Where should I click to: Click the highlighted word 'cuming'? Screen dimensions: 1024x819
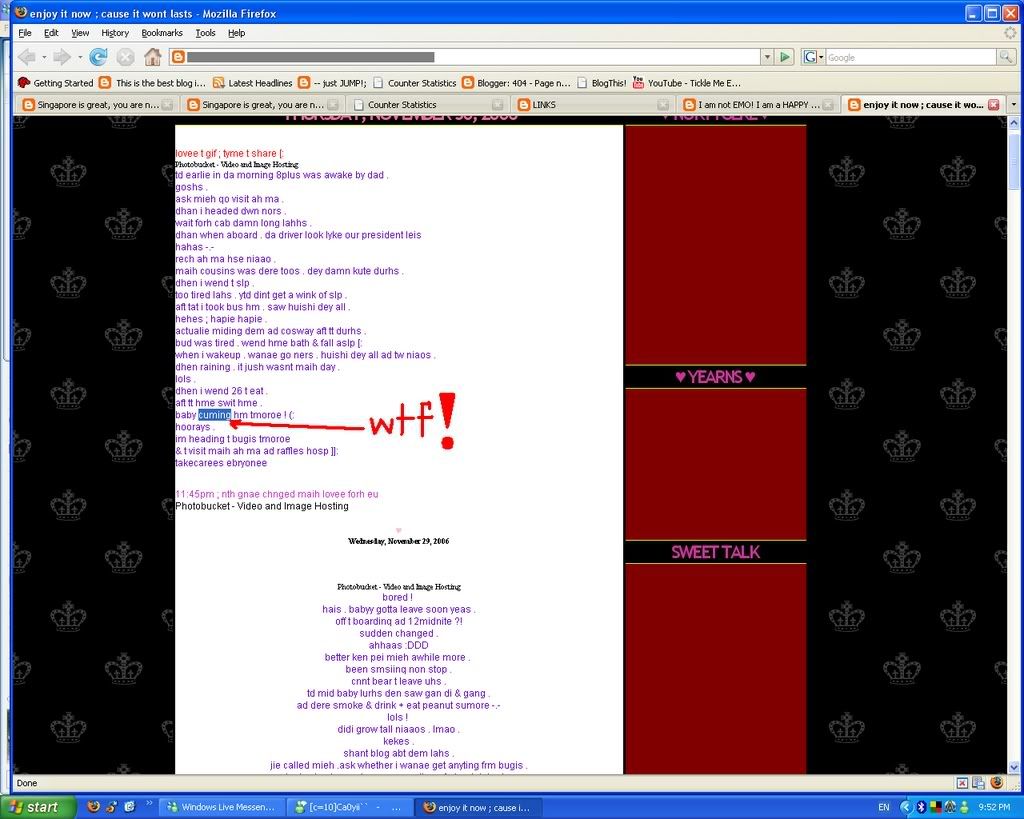click(x=214, y=415)
